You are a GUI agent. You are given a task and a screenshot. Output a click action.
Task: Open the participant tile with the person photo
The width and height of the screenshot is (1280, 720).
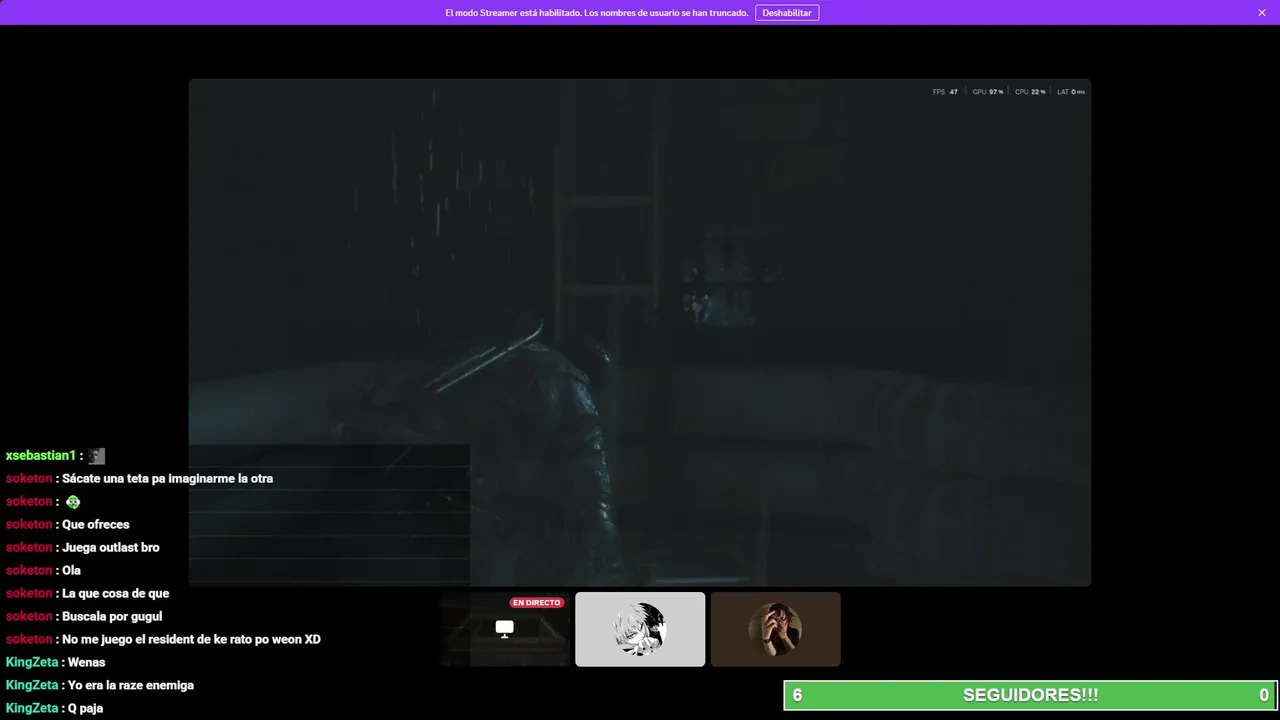coord(776,629)
